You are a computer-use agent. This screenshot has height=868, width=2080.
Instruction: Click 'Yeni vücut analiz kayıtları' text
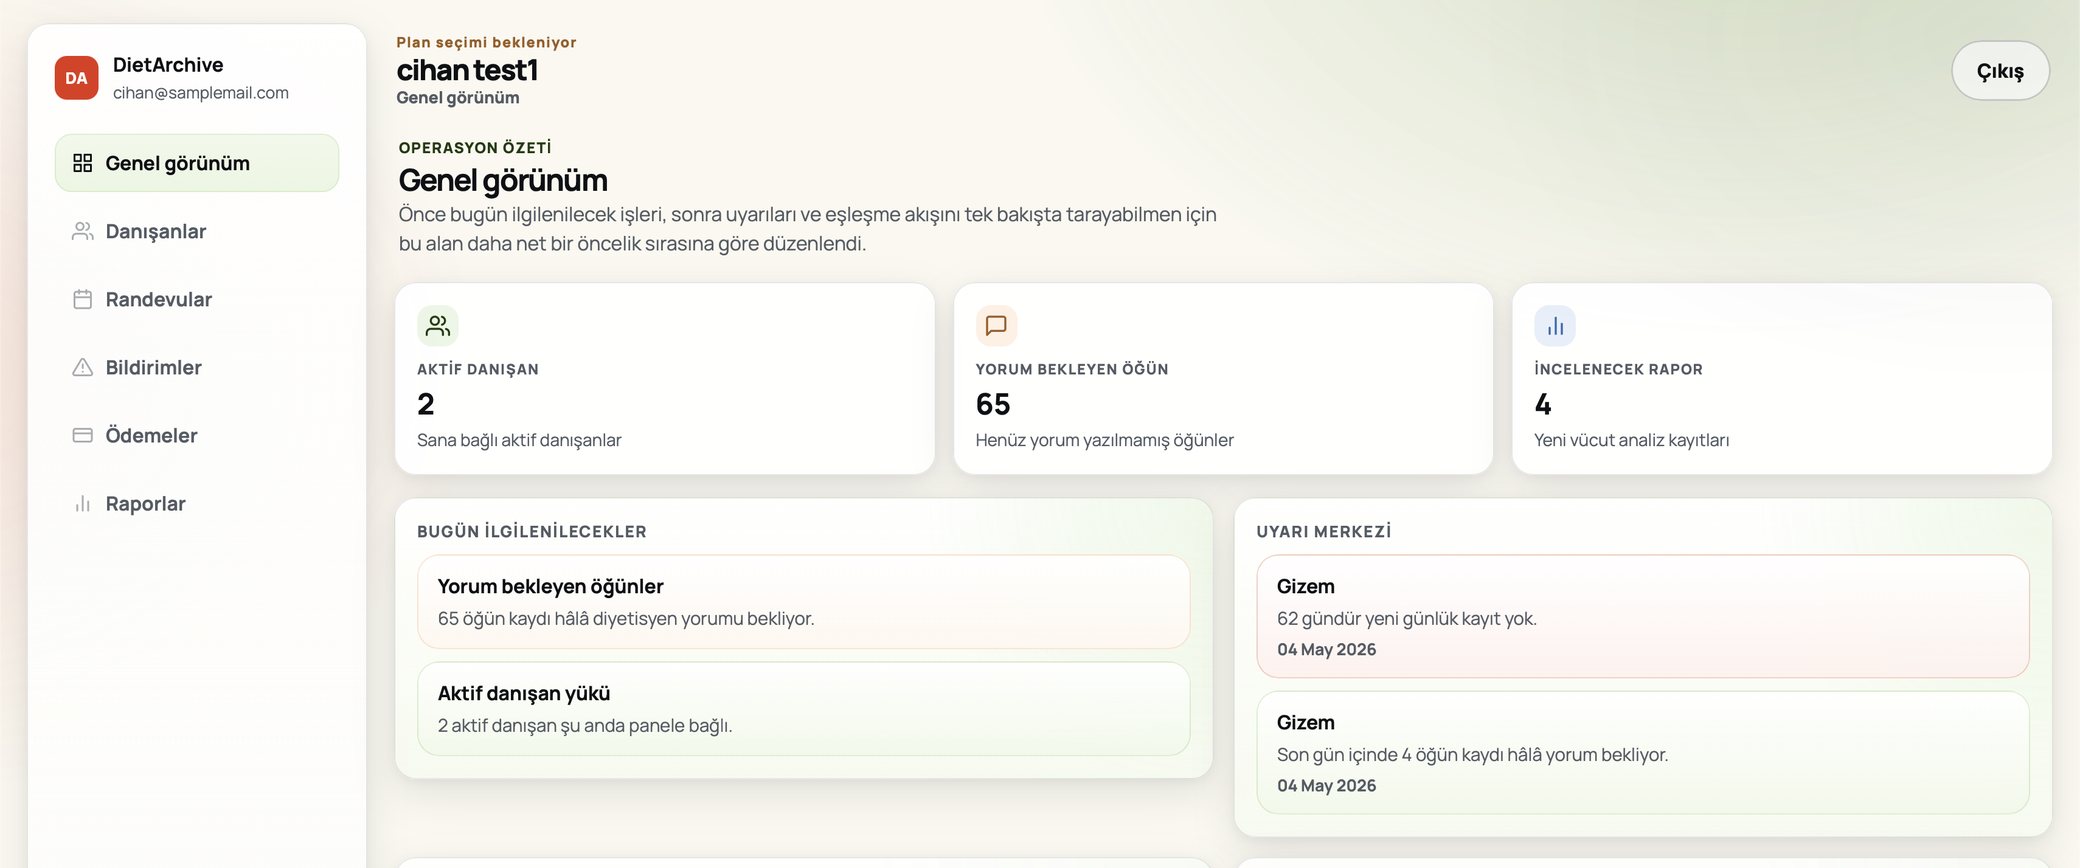click(x=1632, y=440)
